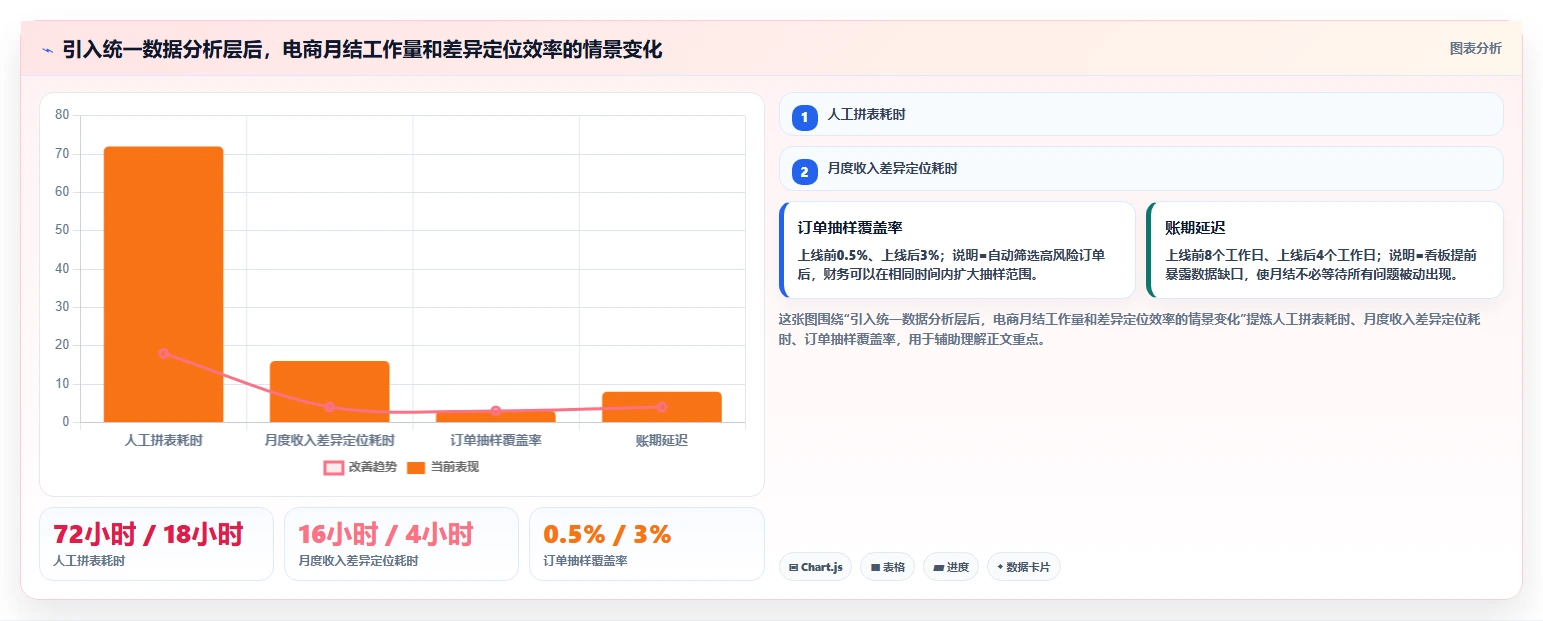The image size is (1543, 621).
Task: Click the 表格 tag
Action: click(x=887, y=567)
